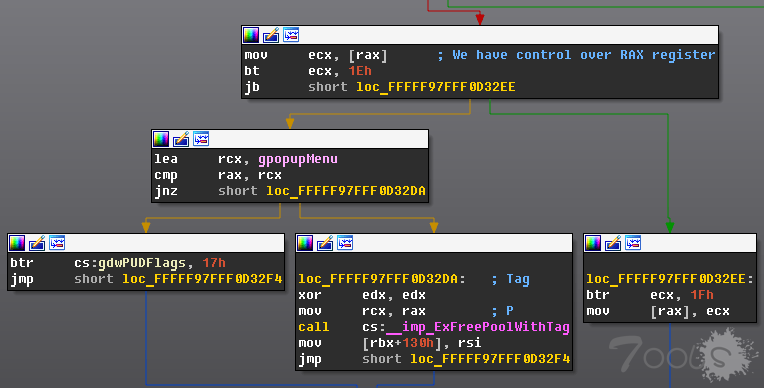Click color icon in gpopupMenu node
This screenshot has width=764, height=388.
coord(161,139)
